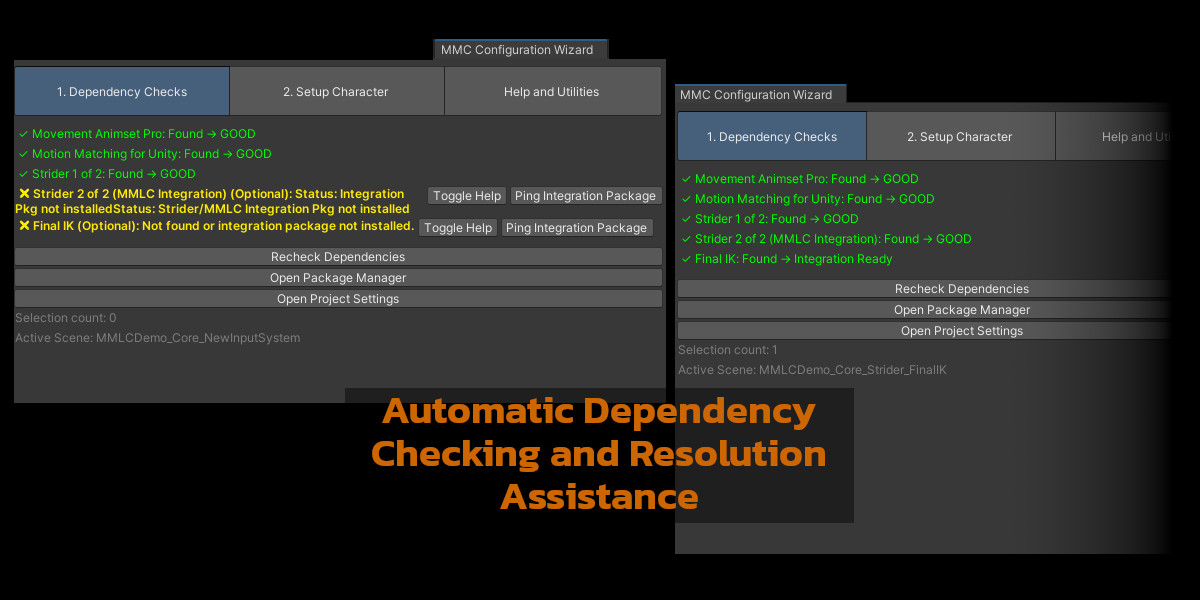Select Dependency Checks tab in right wizard window
Screen dimensions: 1200x600
(772, 136)
